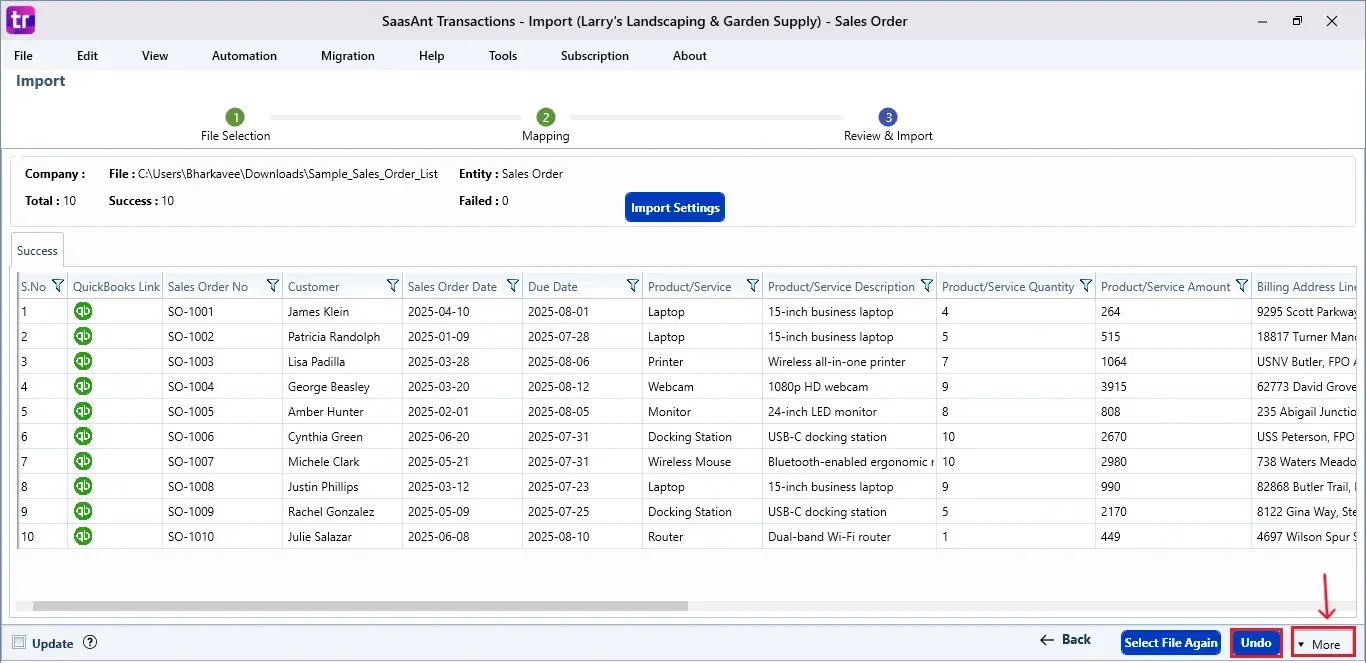
Task: Click the Router product cell
Action: pyautogui.click(x=702, y=537)
